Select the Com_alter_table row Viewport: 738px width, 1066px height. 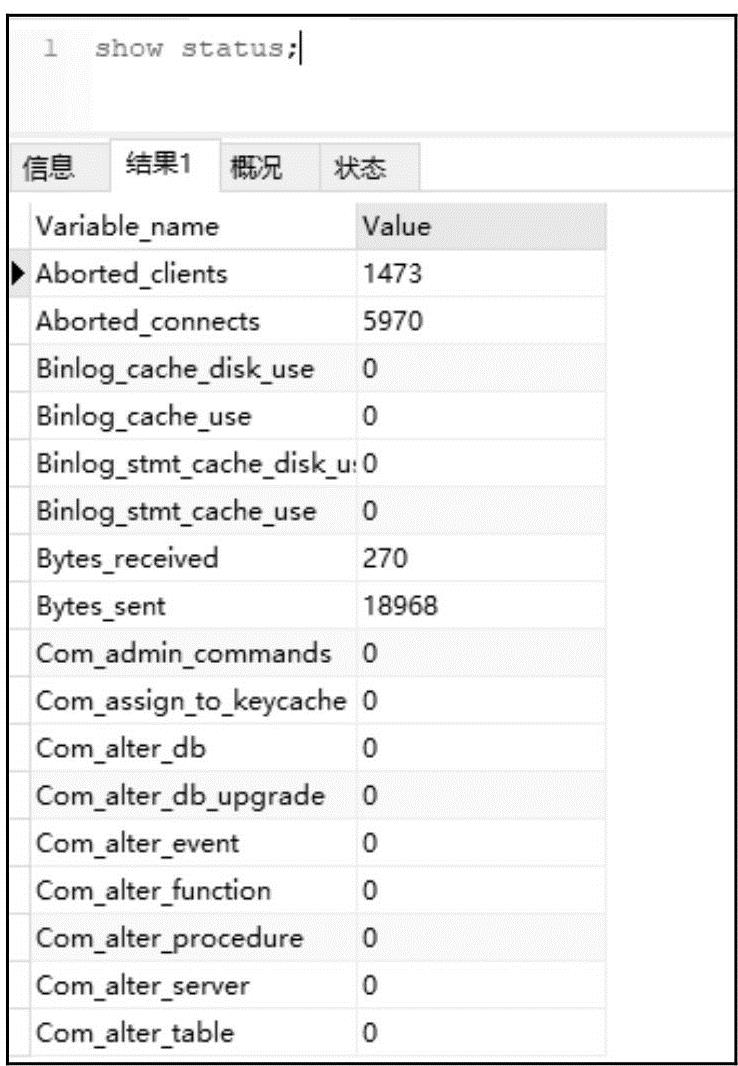click(x=136, y=1033)
